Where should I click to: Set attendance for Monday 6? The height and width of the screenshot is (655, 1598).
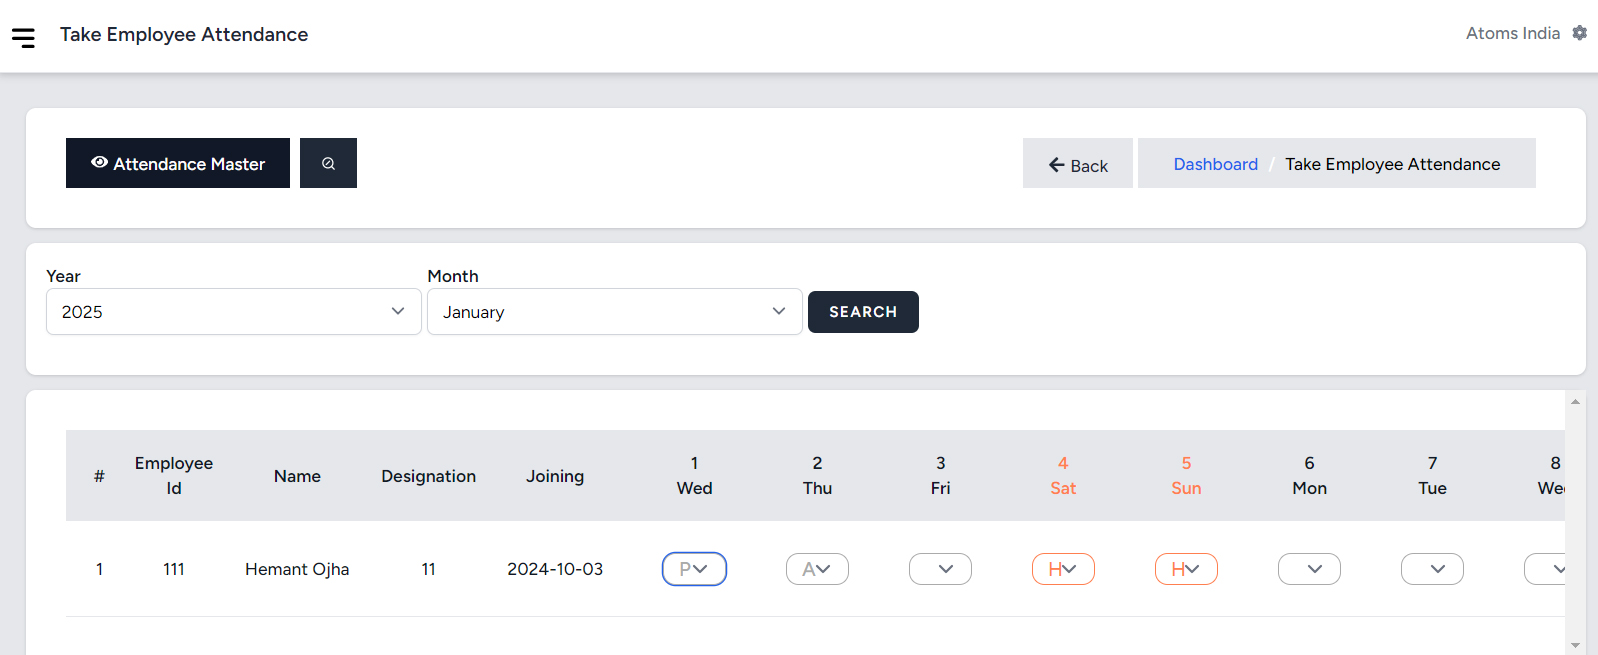(1309, 569)
